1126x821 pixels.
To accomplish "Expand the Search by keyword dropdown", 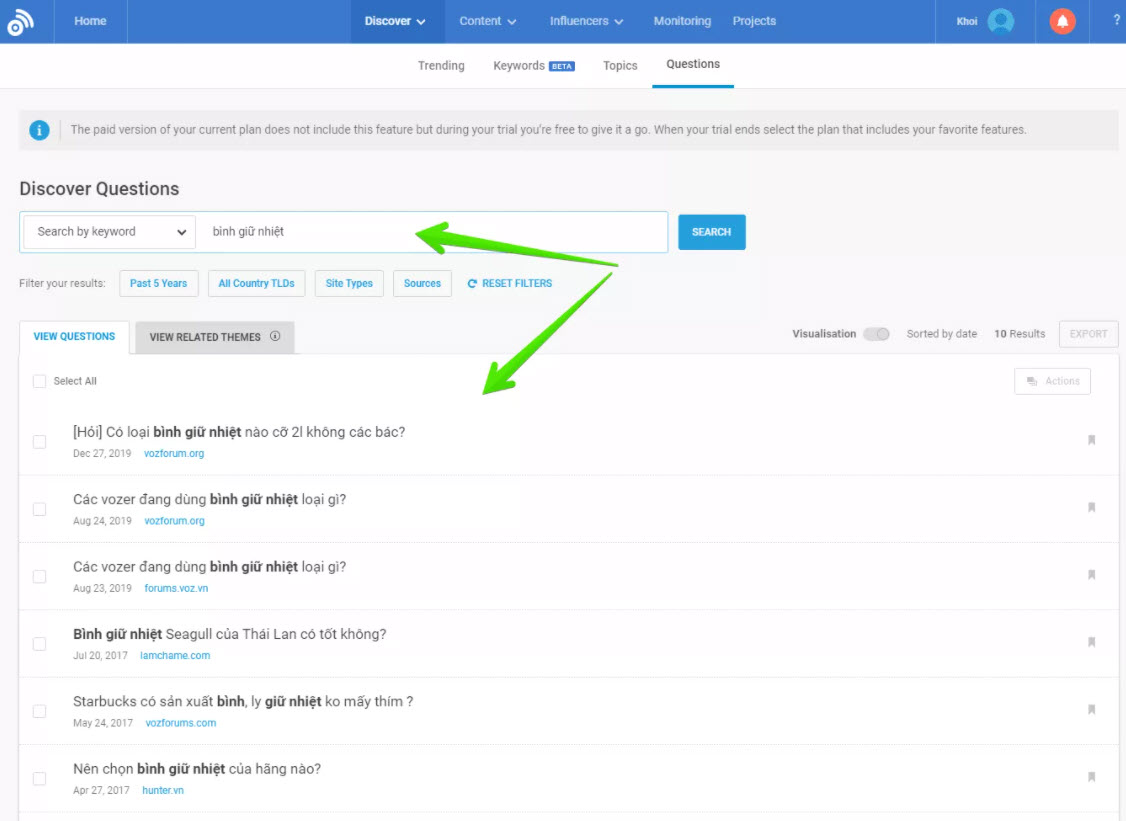I will pos(109,232).
